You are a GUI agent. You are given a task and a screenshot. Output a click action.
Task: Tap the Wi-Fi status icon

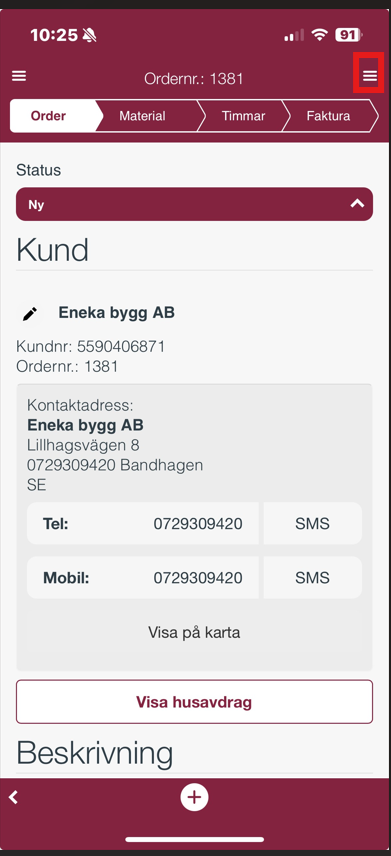point(319,35)
